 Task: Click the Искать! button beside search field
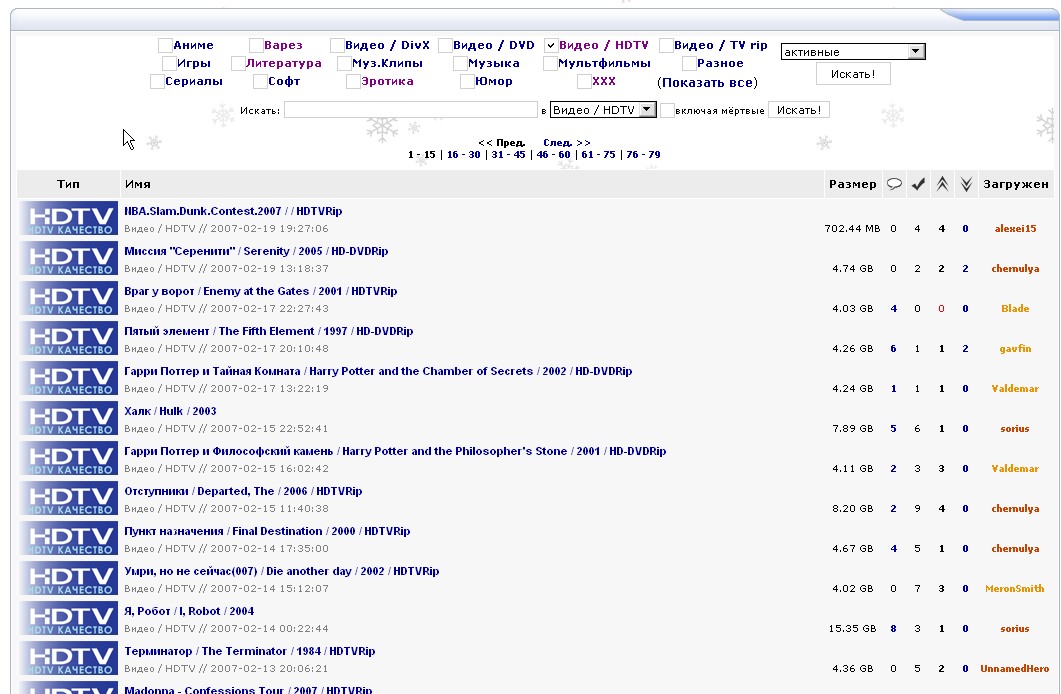point(798,110)
